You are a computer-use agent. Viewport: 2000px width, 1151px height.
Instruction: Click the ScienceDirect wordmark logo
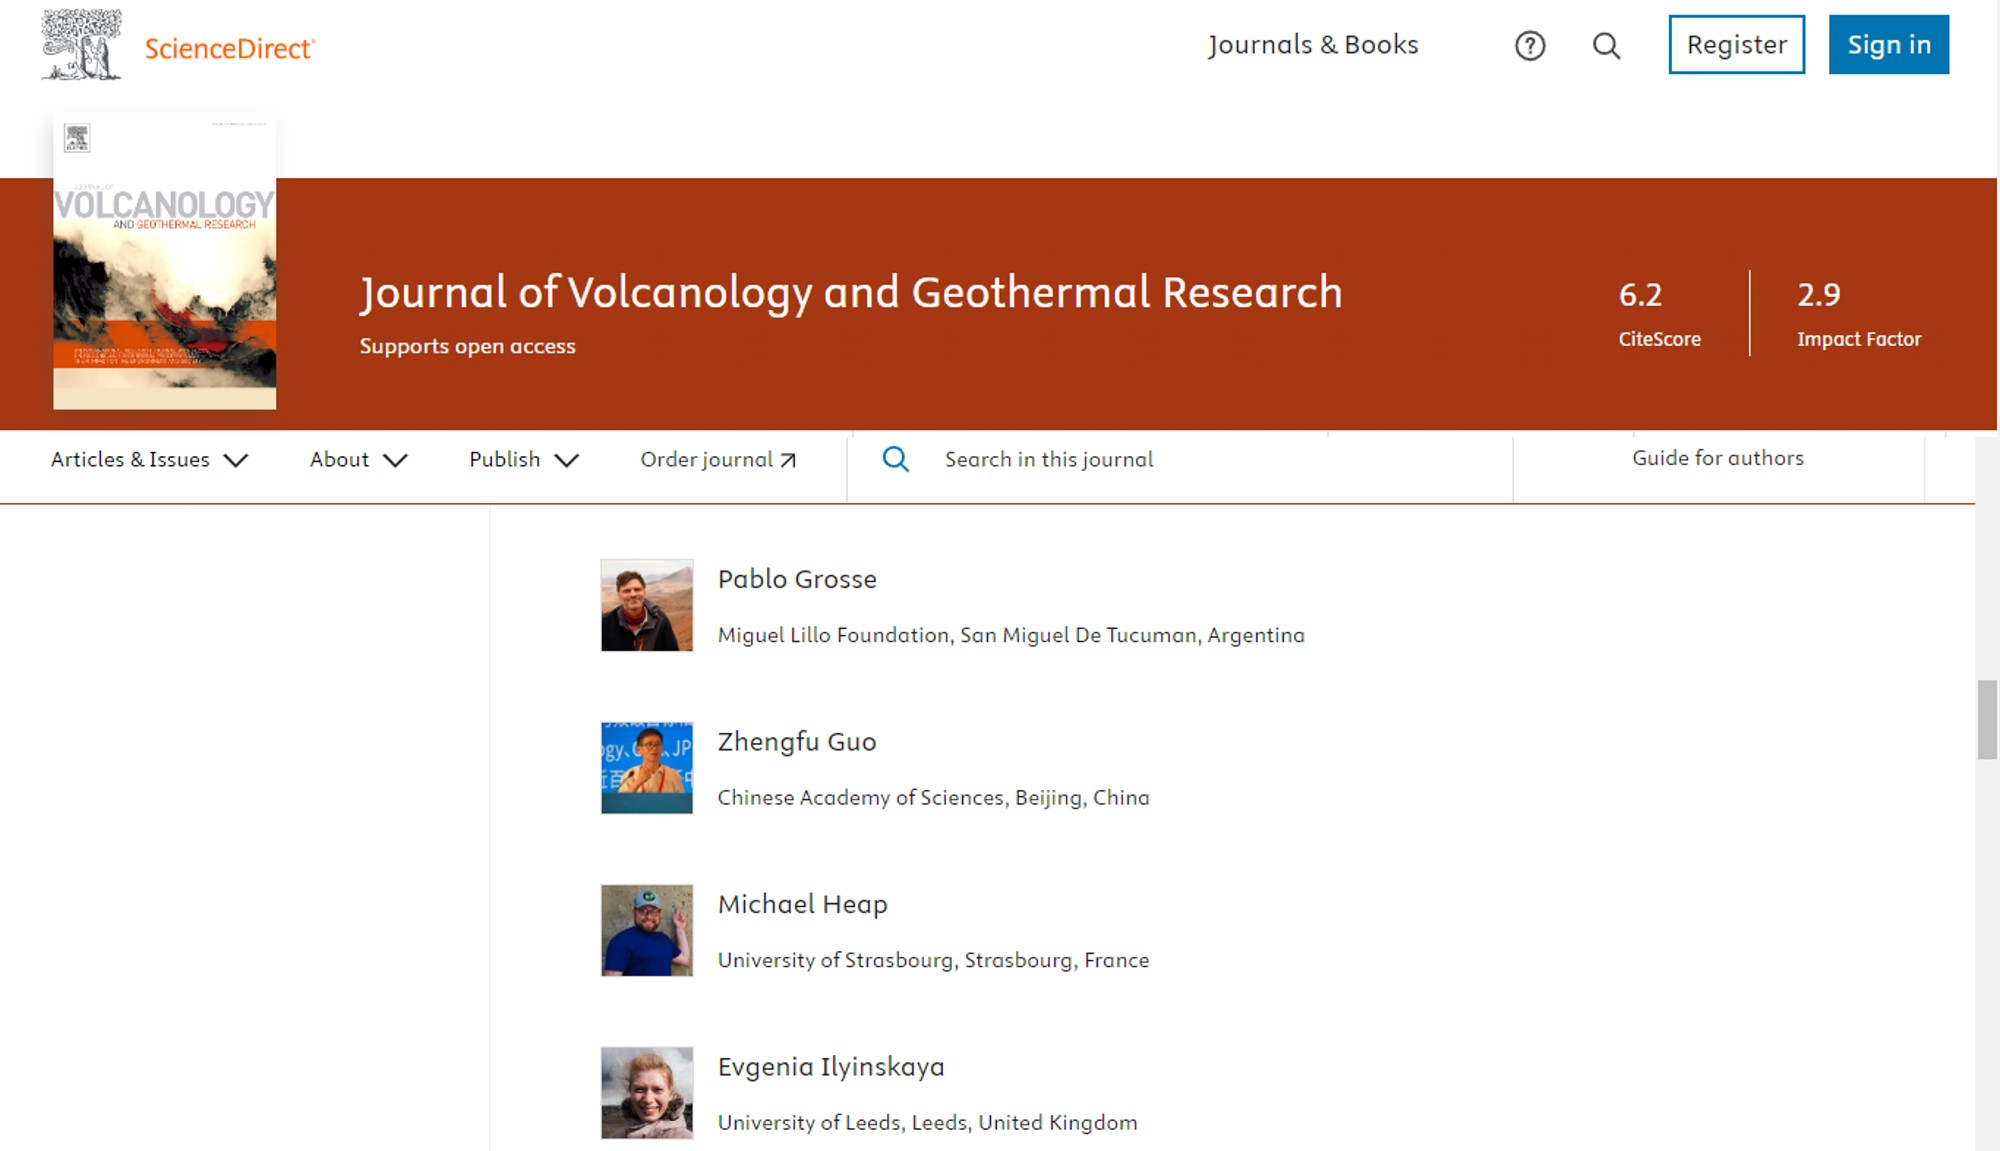[229, 49]
